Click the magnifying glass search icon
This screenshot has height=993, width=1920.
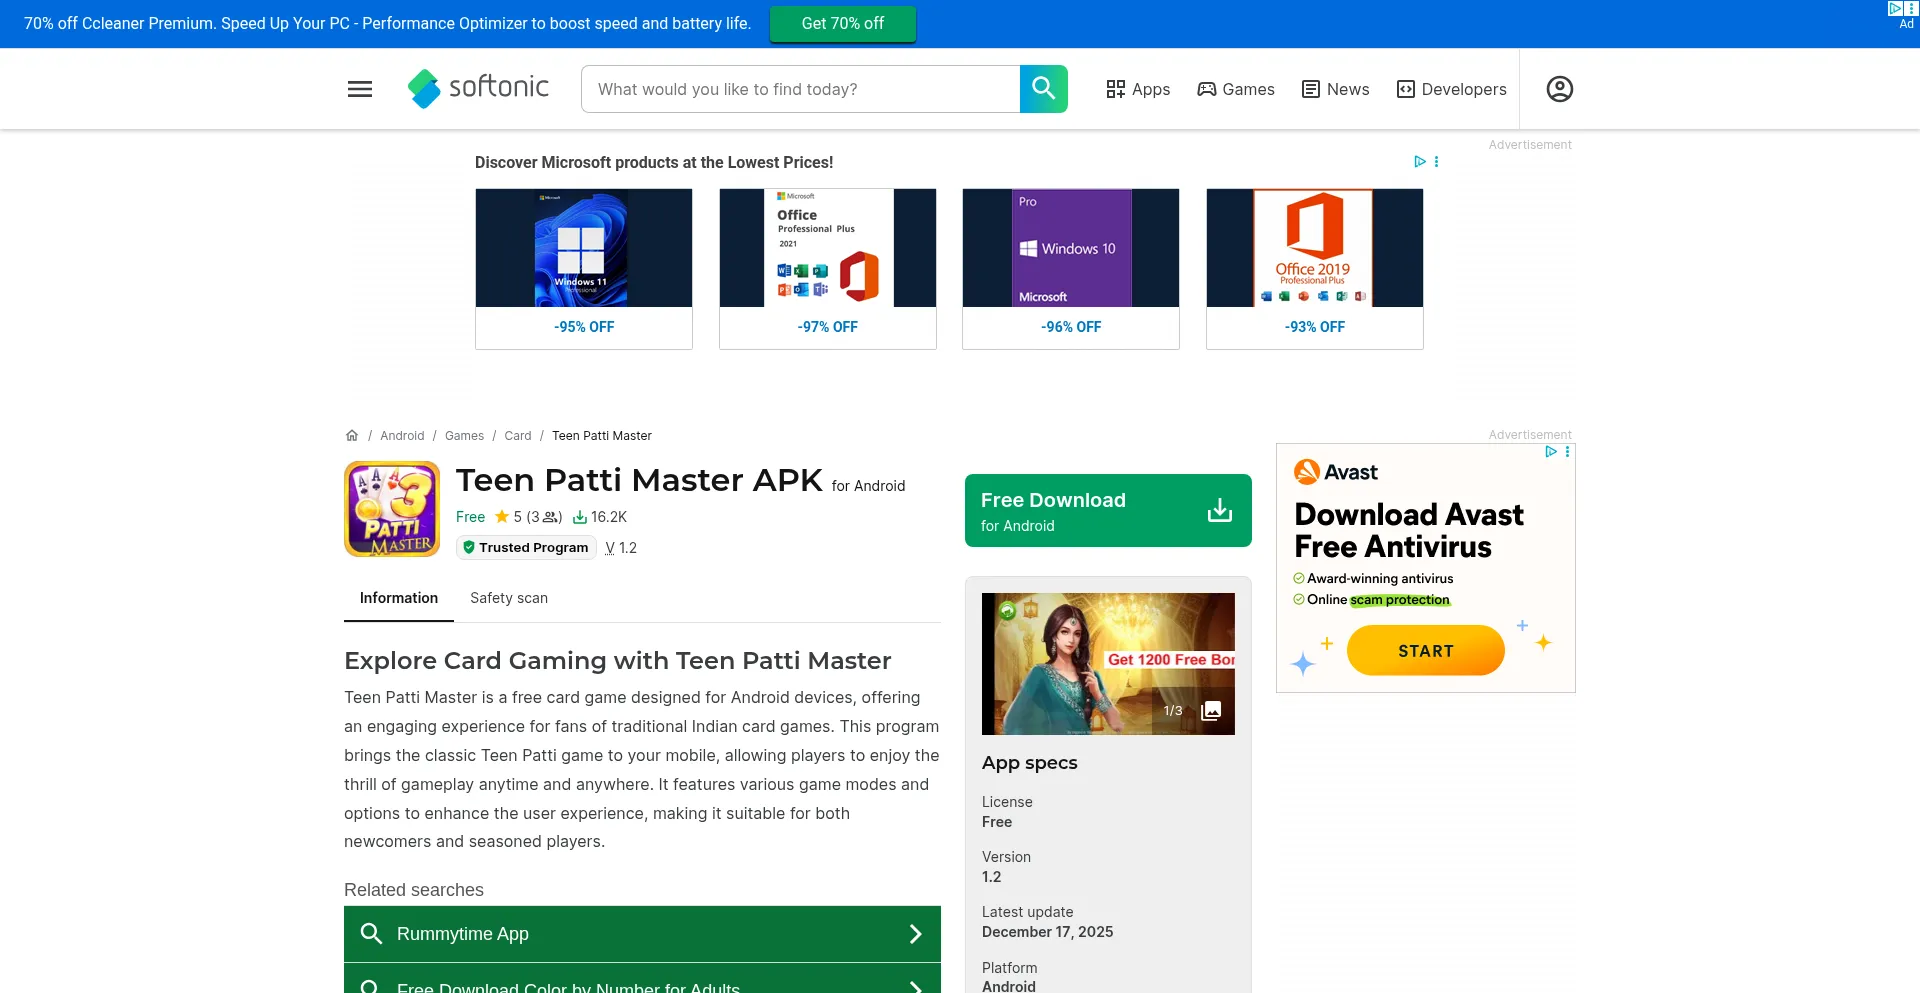pyautogui.click(x=1043, y=89)
